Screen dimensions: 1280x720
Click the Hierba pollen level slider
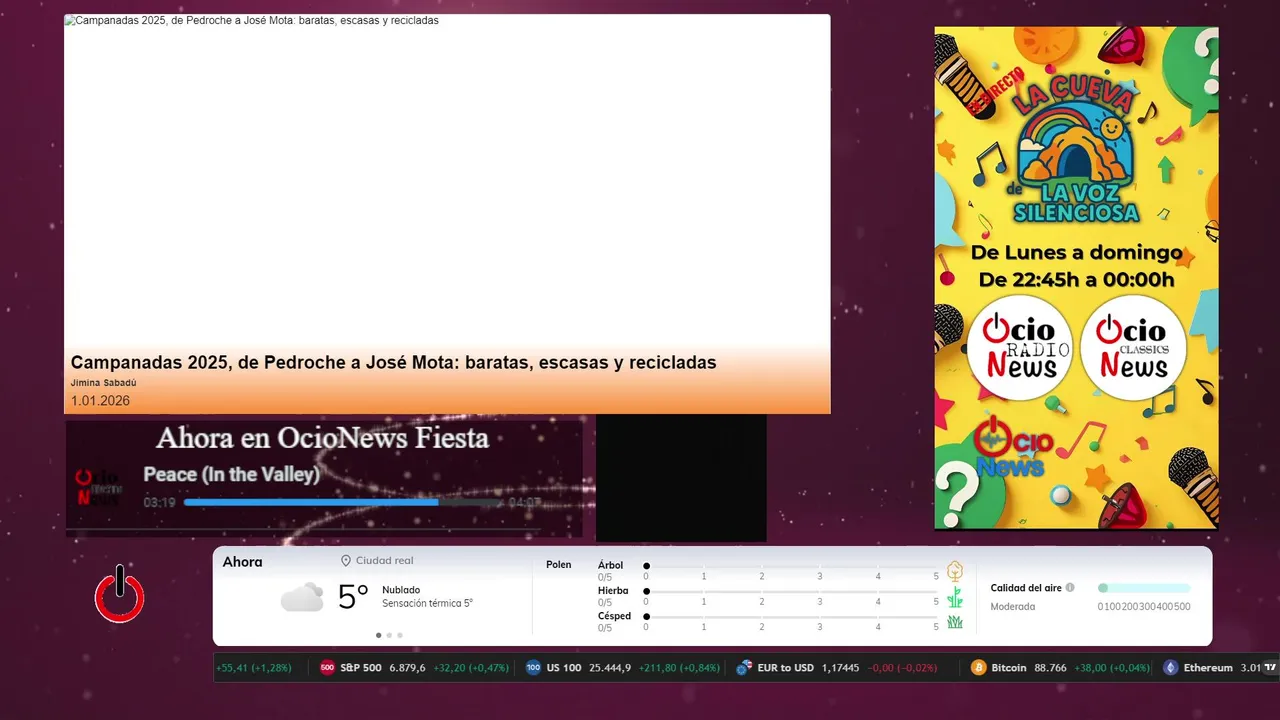(x=792, y=591)
